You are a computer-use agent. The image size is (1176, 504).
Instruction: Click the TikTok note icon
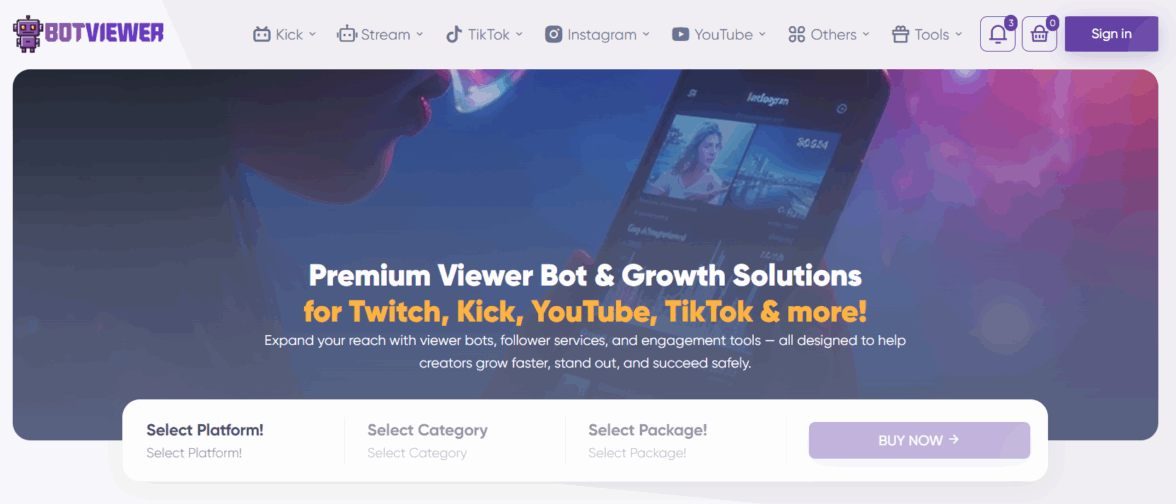click(454, 34)
